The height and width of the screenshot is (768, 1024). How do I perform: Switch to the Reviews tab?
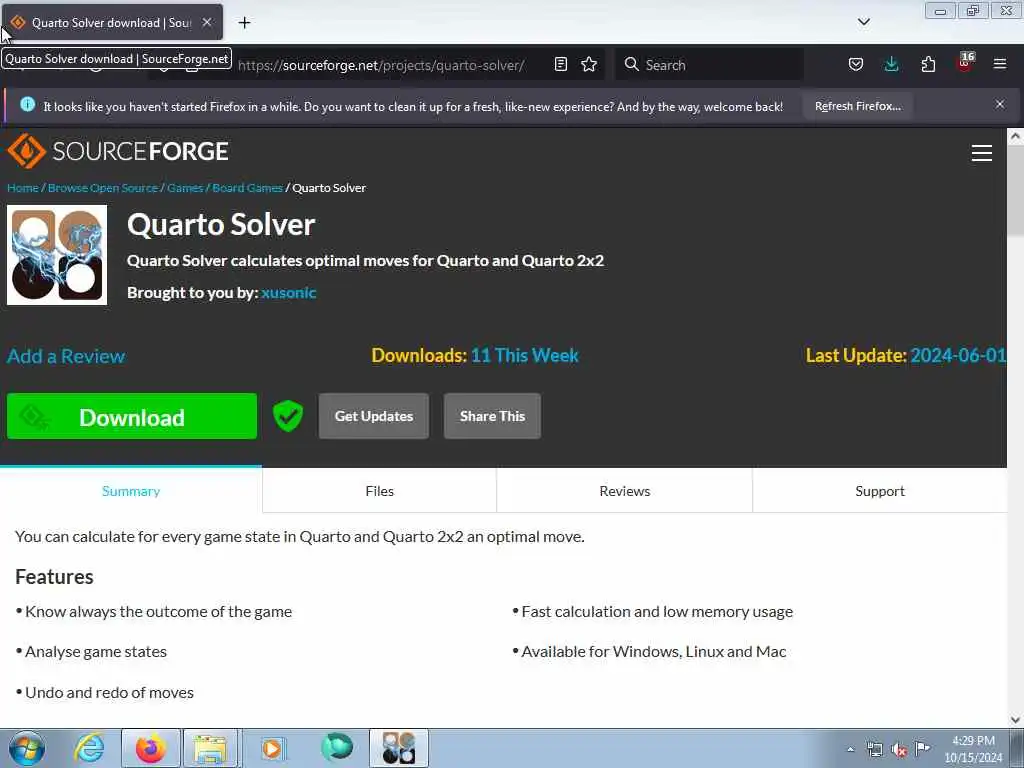coord(624,491)
